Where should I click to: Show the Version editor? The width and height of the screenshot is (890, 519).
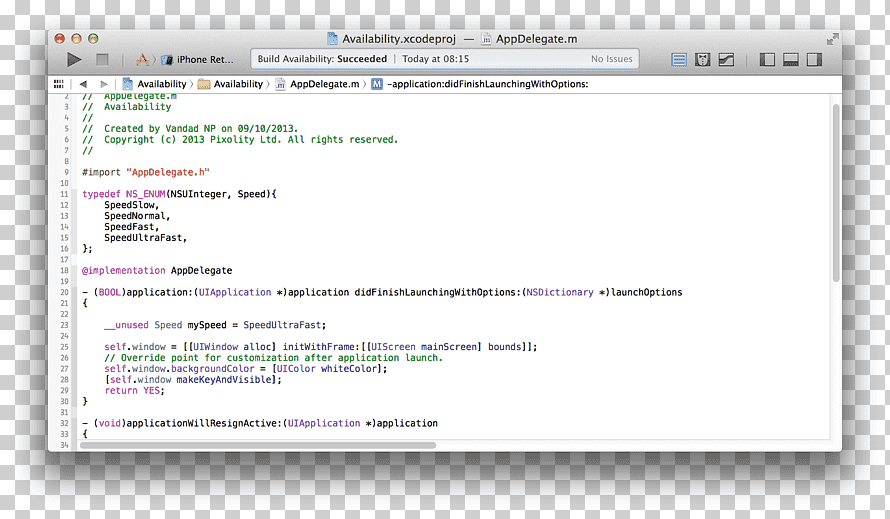pos(727,60)
